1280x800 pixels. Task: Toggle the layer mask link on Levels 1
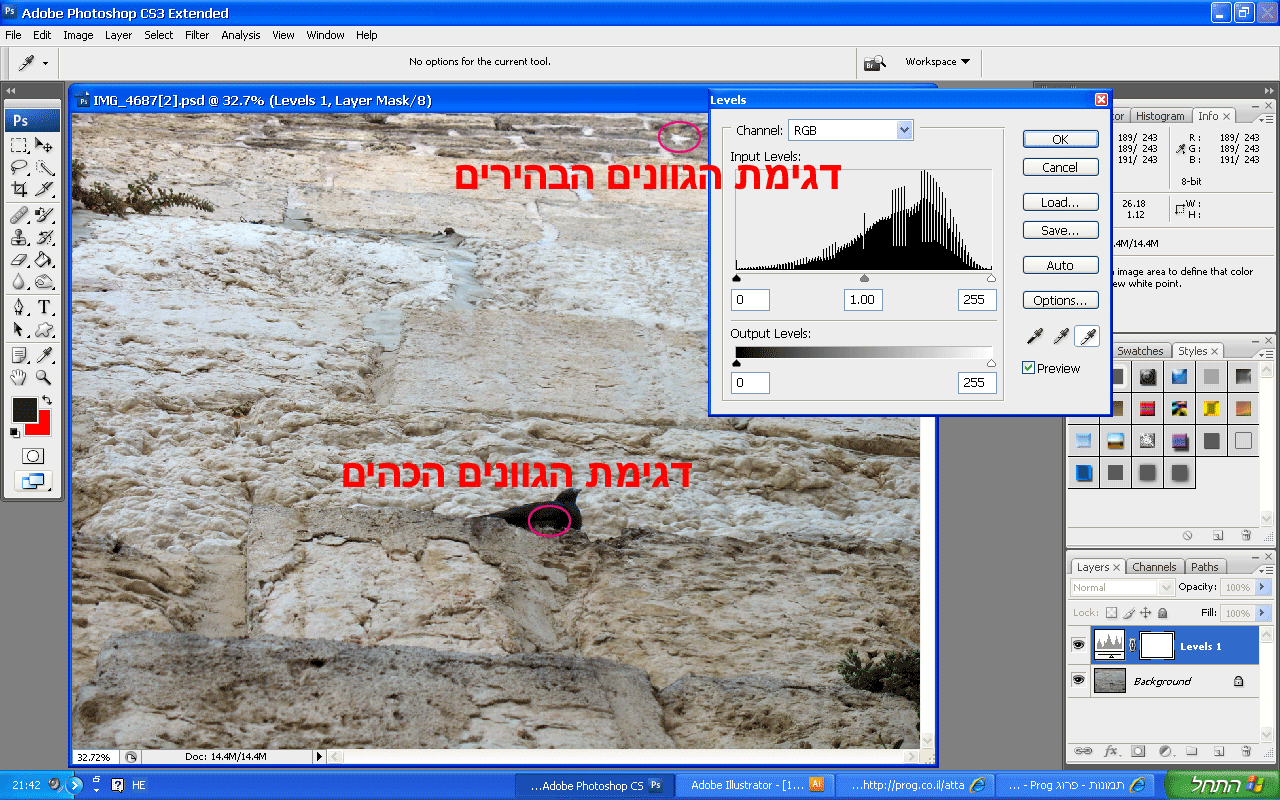(1132, 646)
